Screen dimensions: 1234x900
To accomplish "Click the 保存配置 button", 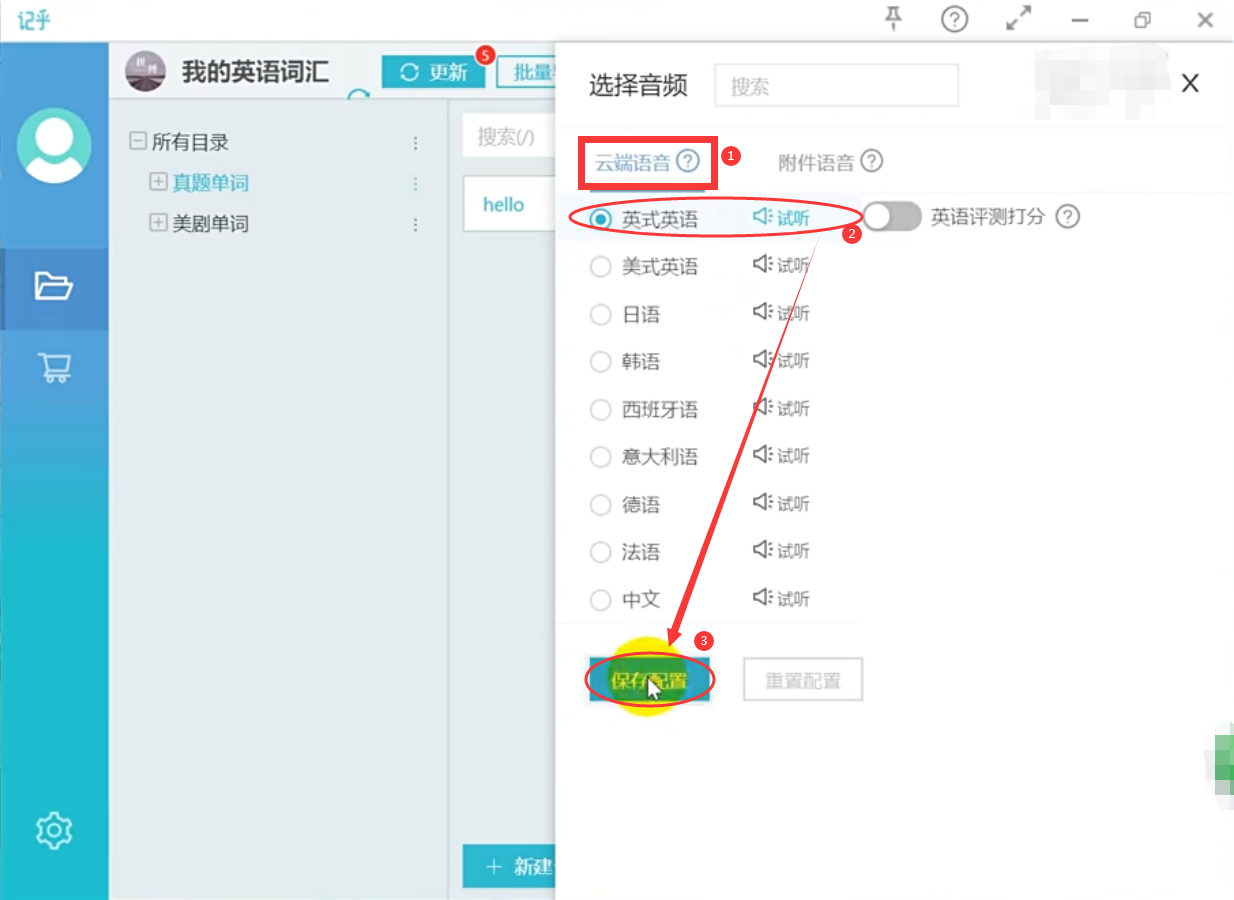I will 649,681.
